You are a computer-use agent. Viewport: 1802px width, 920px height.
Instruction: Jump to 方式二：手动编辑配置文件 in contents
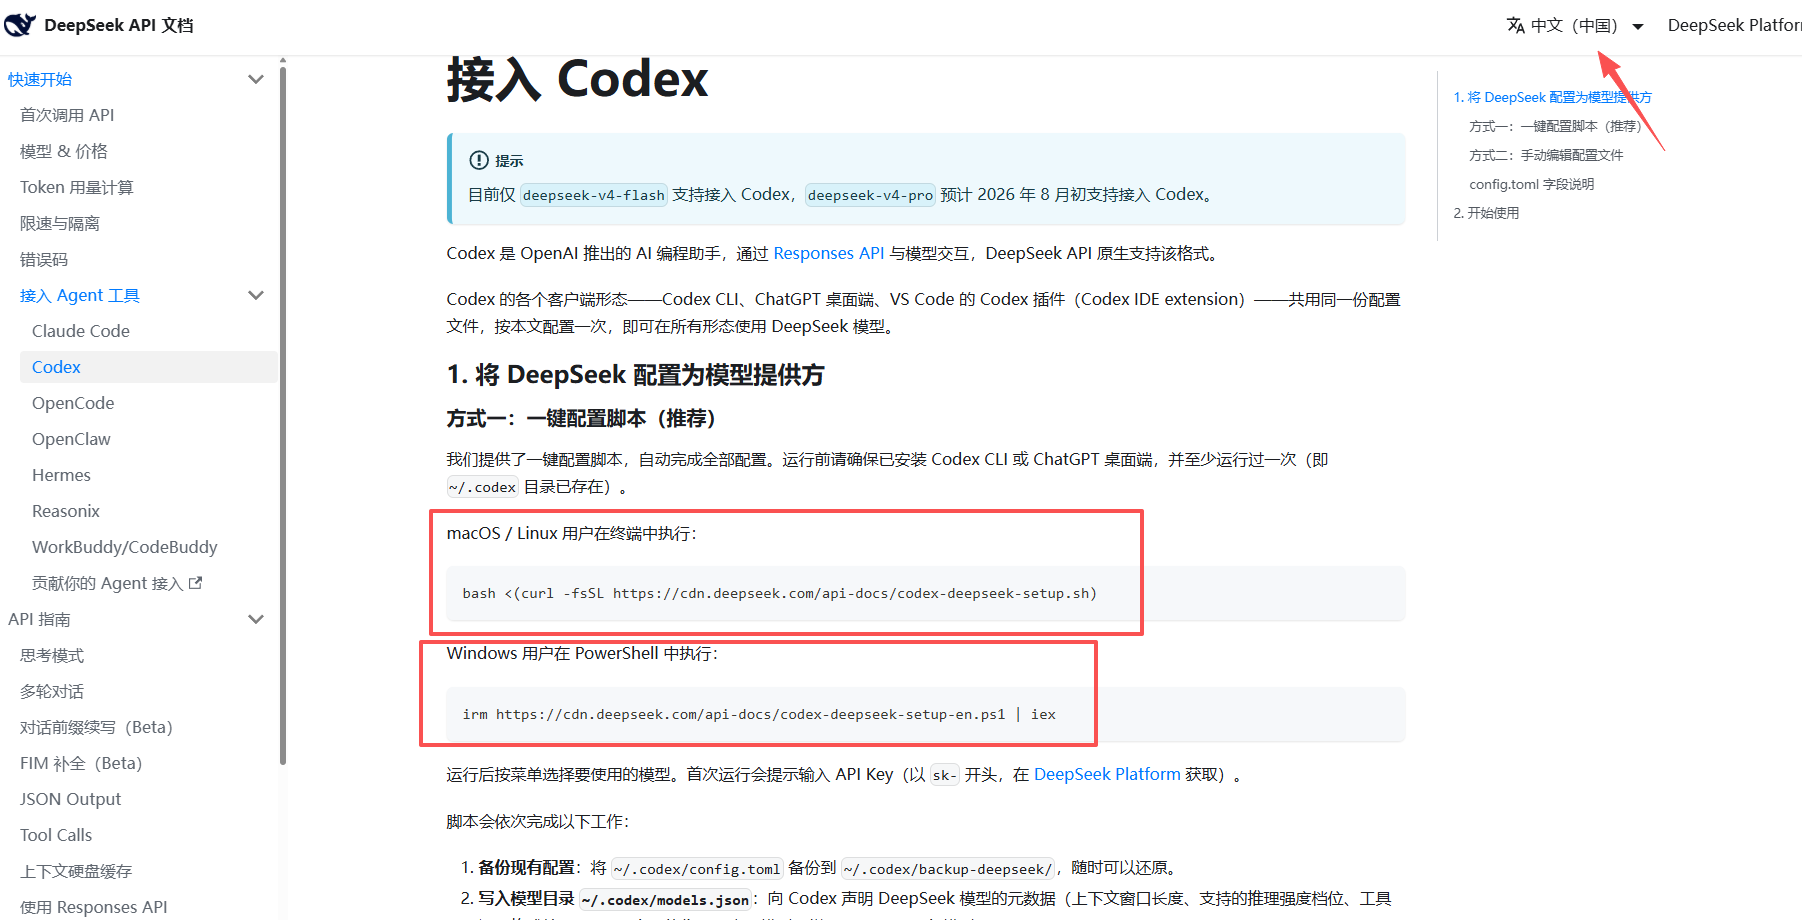1546,155
